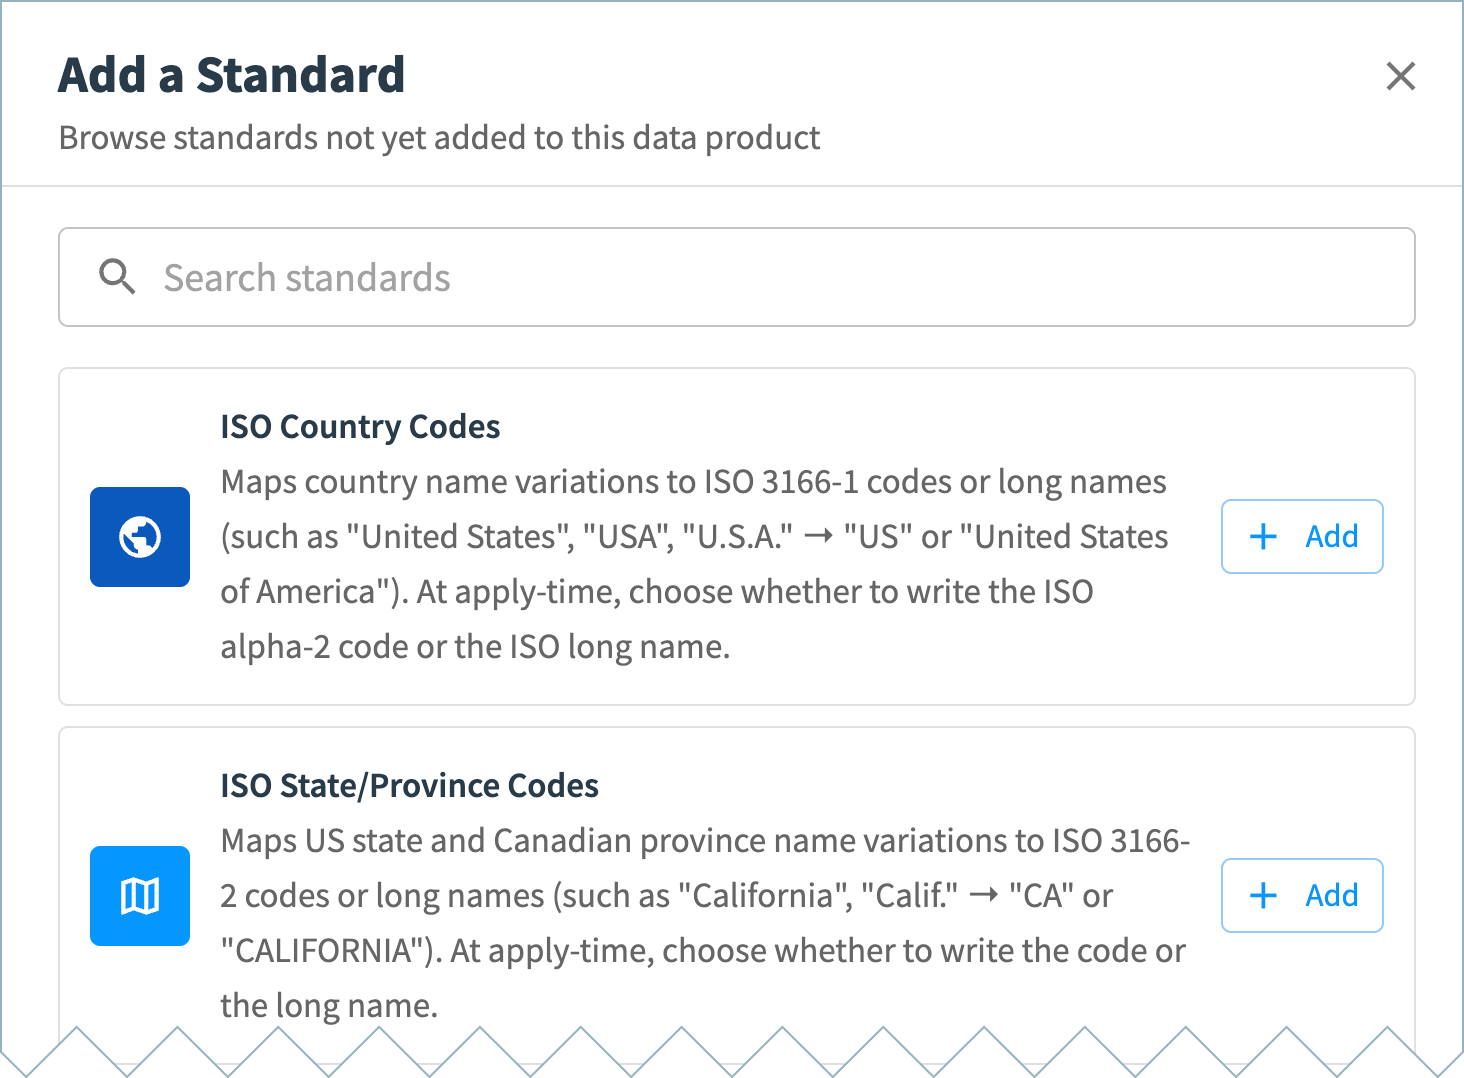
Task: Click the globe icon for ISO Country Codes
Action: (140, 537)
